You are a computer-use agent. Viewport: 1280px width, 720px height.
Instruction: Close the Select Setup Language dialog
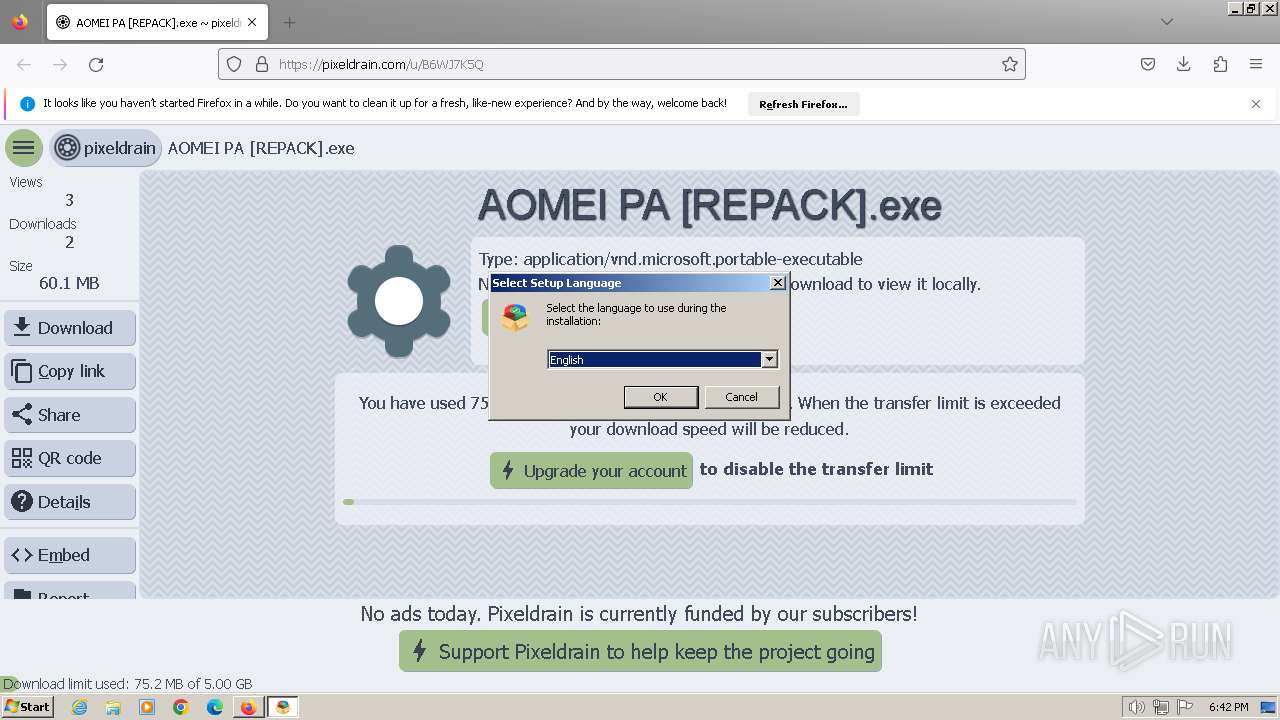(x=777, y=283)
